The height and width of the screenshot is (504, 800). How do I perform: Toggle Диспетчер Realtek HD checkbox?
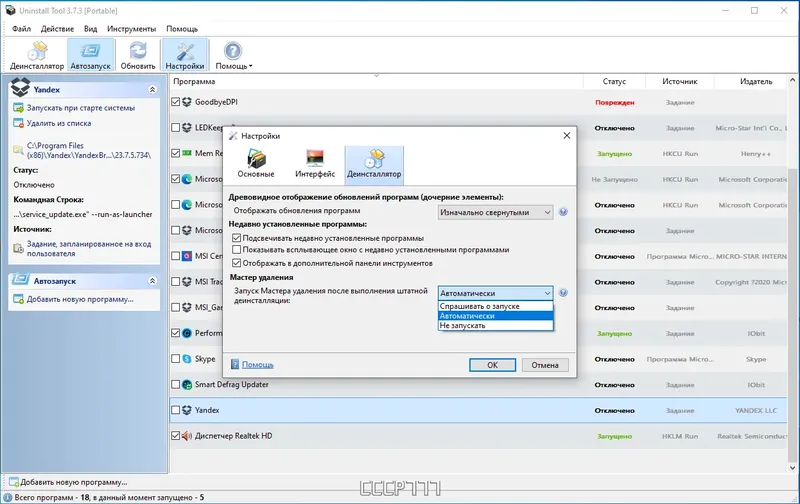tap(176, 436)
